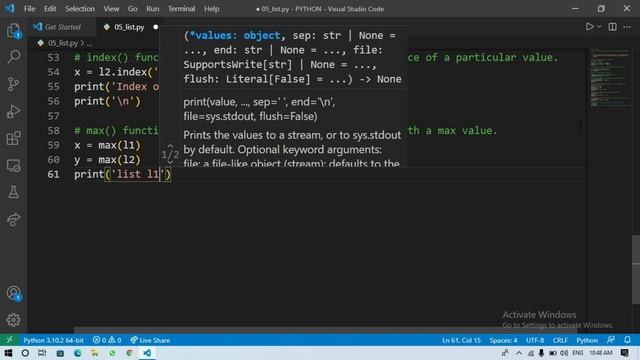This screenshot has height=360, width=640.
Task: Open Chrome from taskbar
Action: 129,353
